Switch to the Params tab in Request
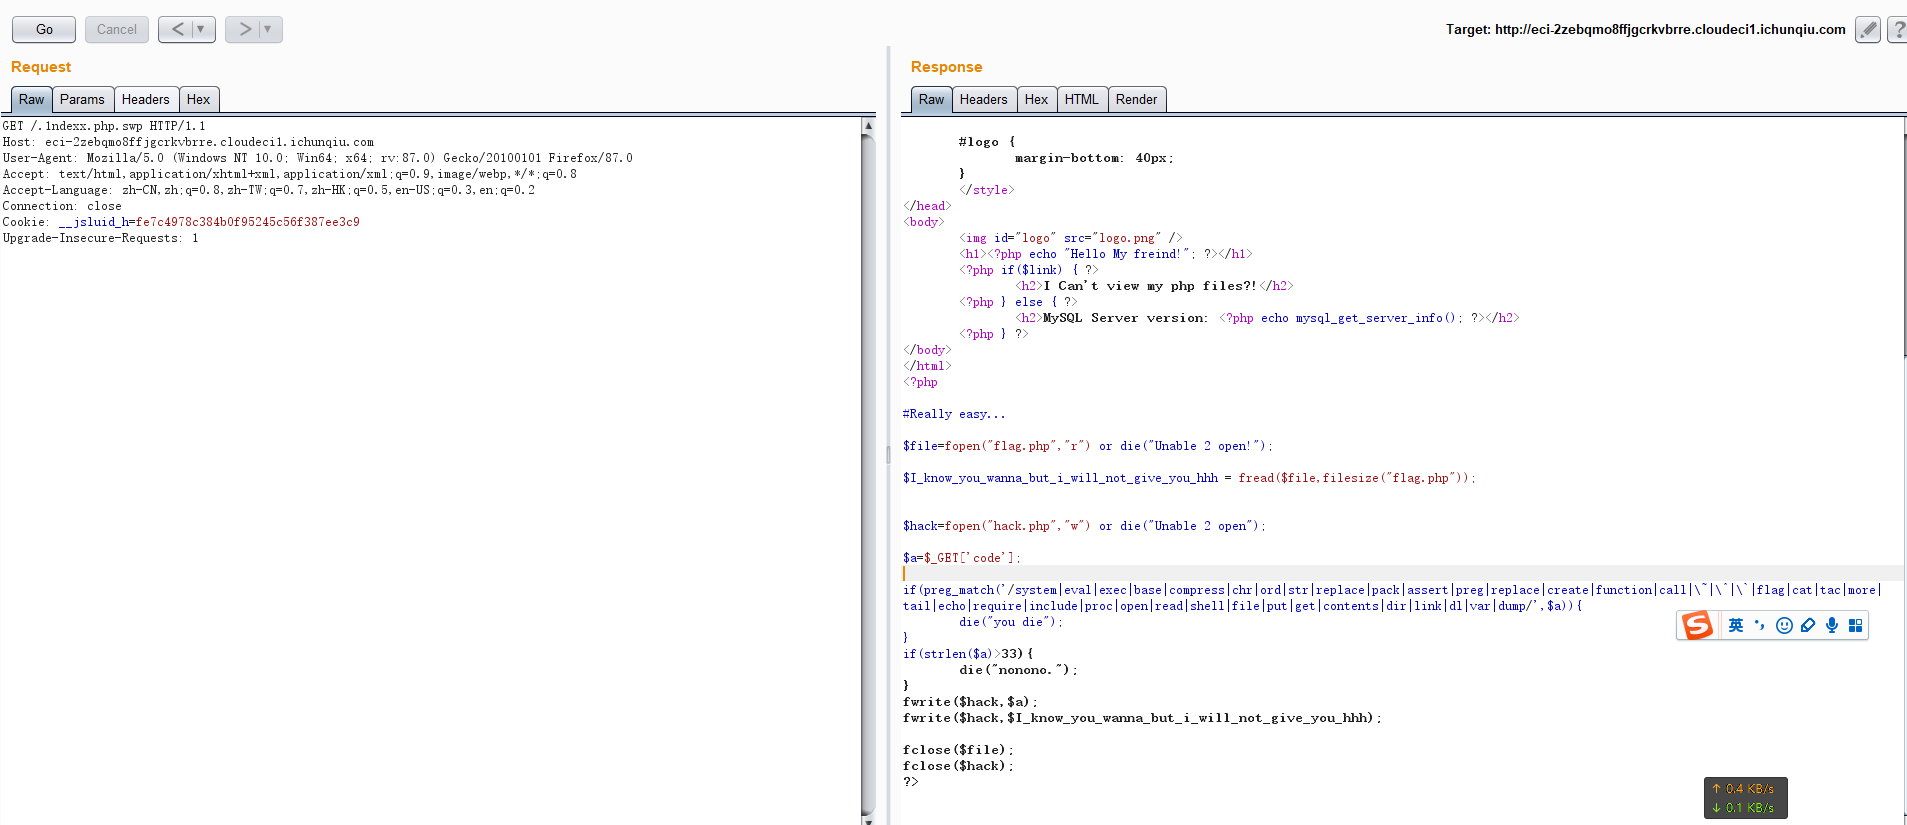This screenshot has height=825, width=1907. (82, 99)
